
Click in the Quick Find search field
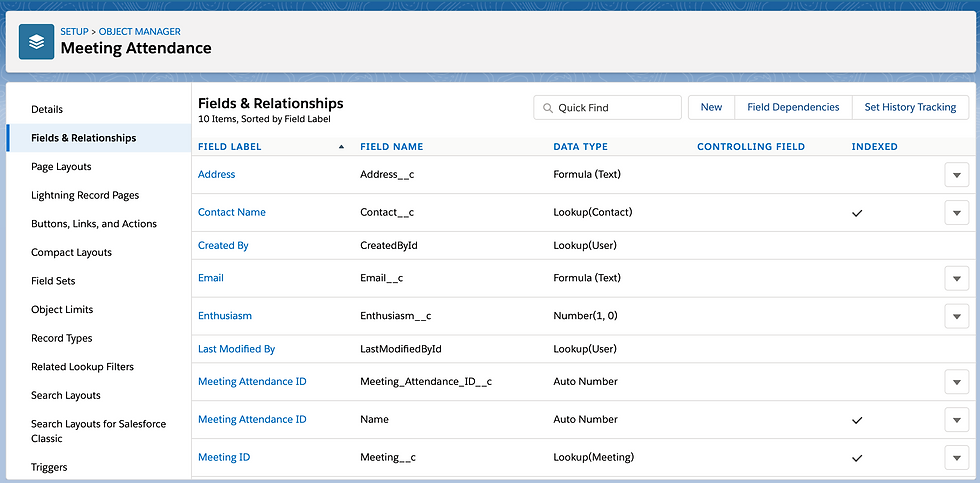608,107
